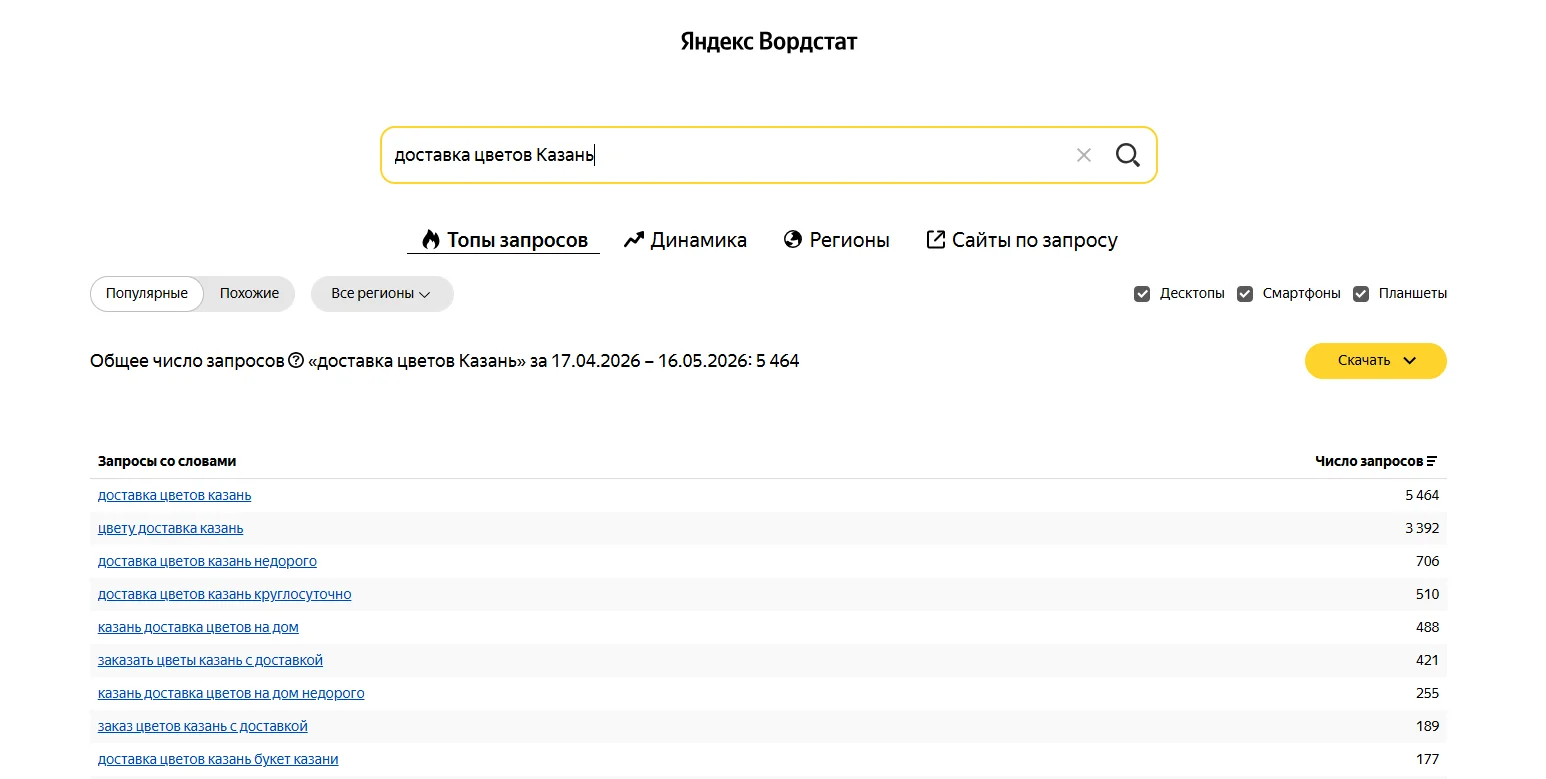Switch to the Регионы tab
This screenshot has width=1546, height=779.
tap(837, 240)
